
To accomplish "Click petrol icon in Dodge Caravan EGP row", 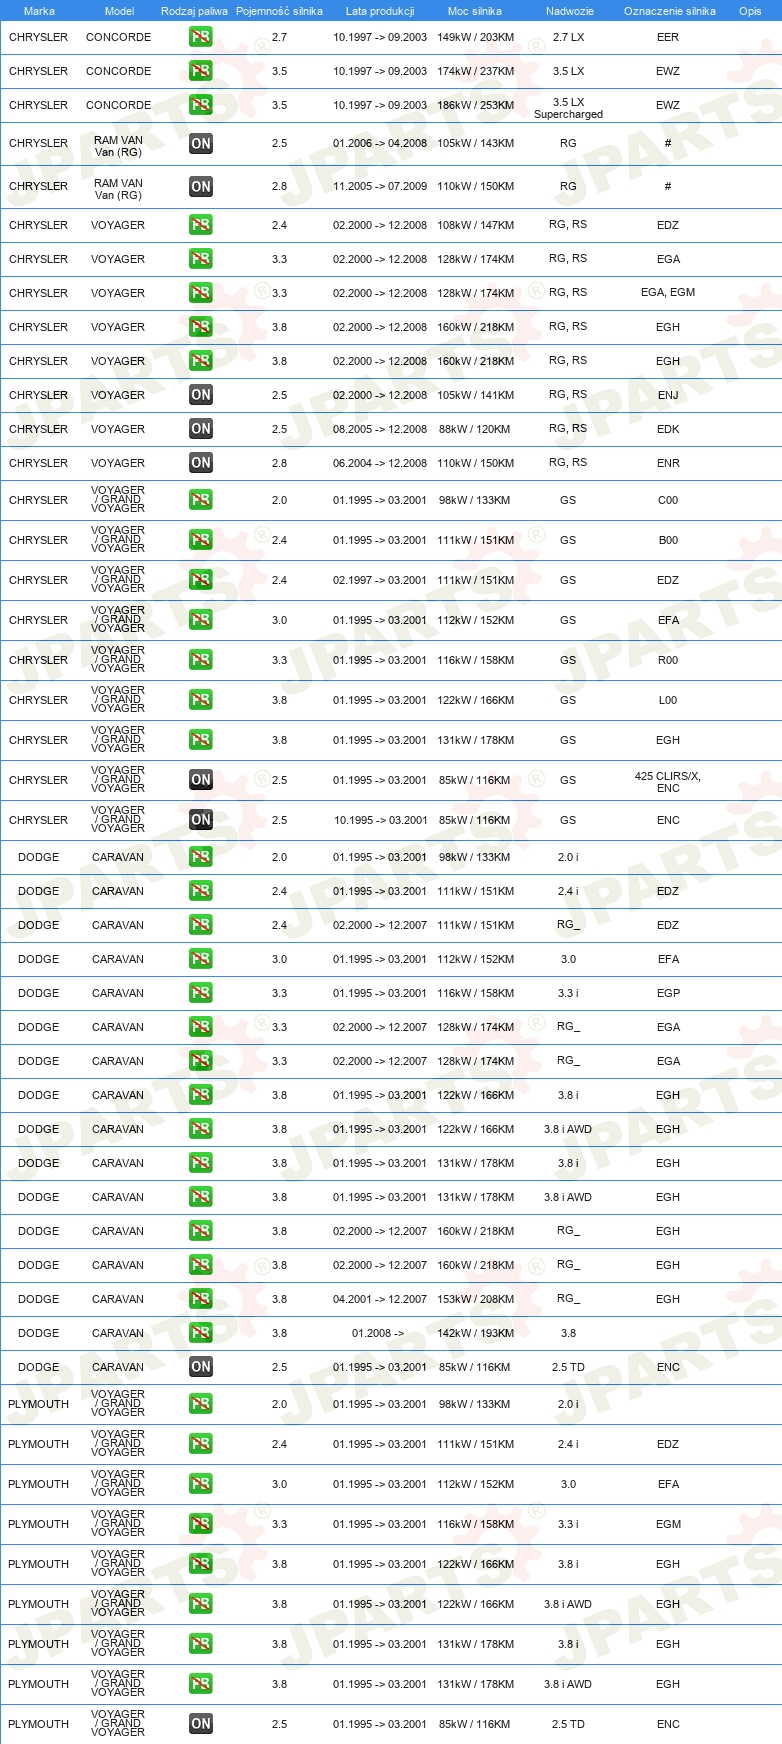I will 201,993.
